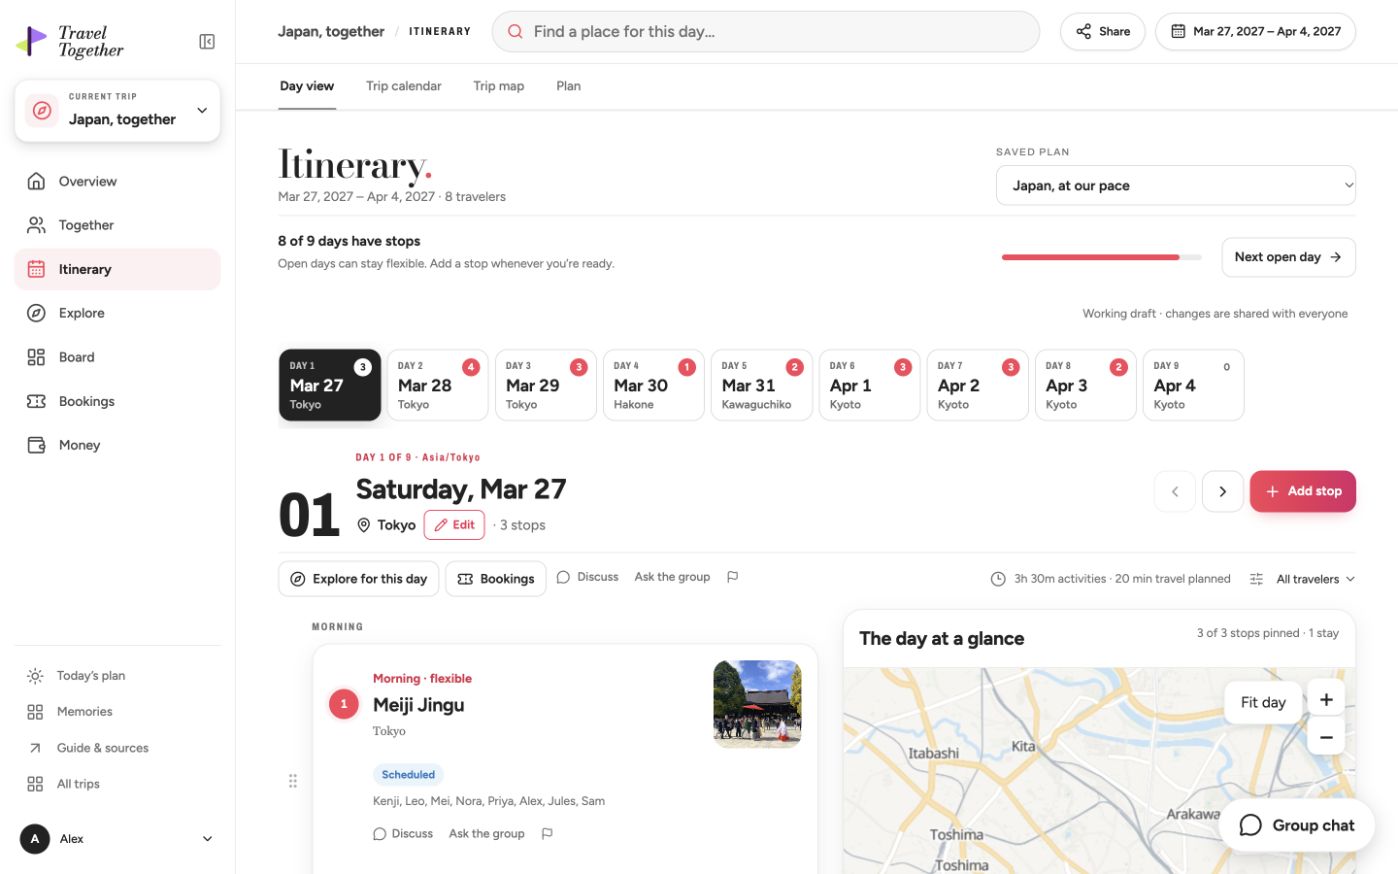Zoom in on the map
The width and height of the screenshot is (1398, 874).
coord(1326,700)
